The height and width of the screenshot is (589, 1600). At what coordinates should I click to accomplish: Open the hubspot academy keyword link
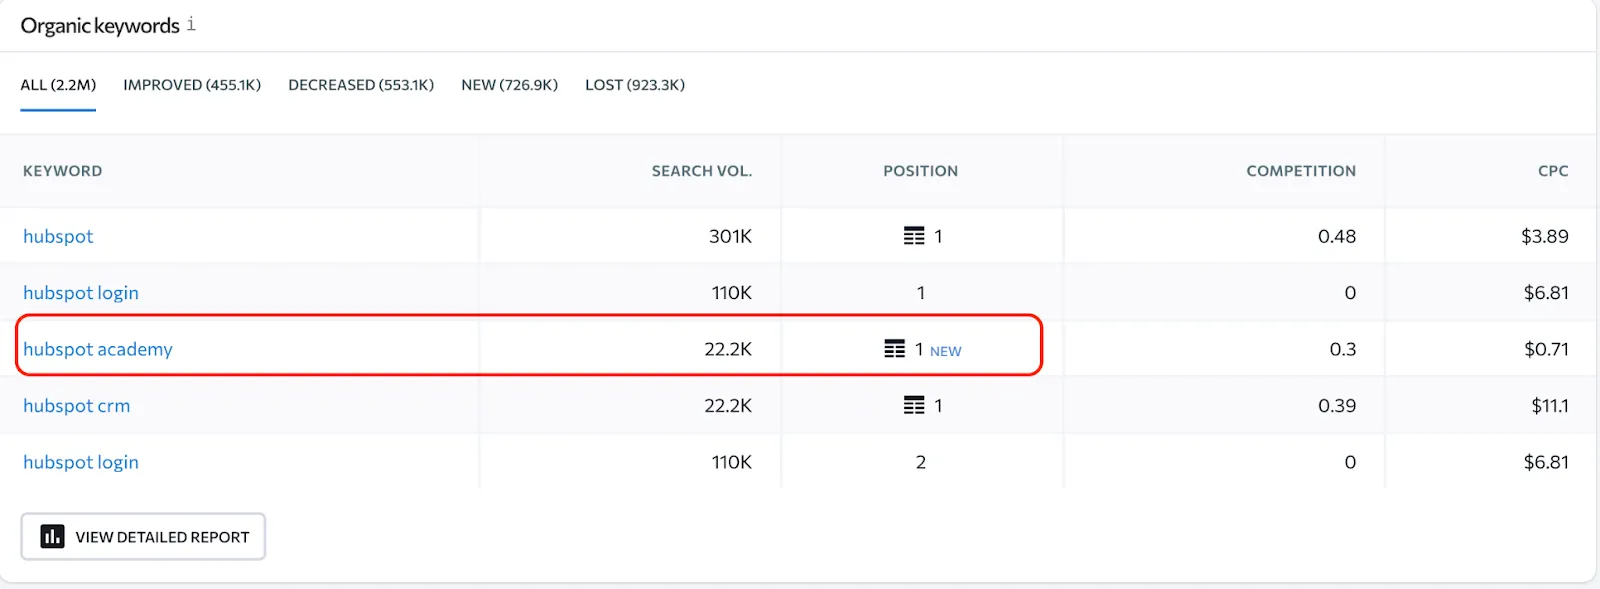click(x=98, y=349)
